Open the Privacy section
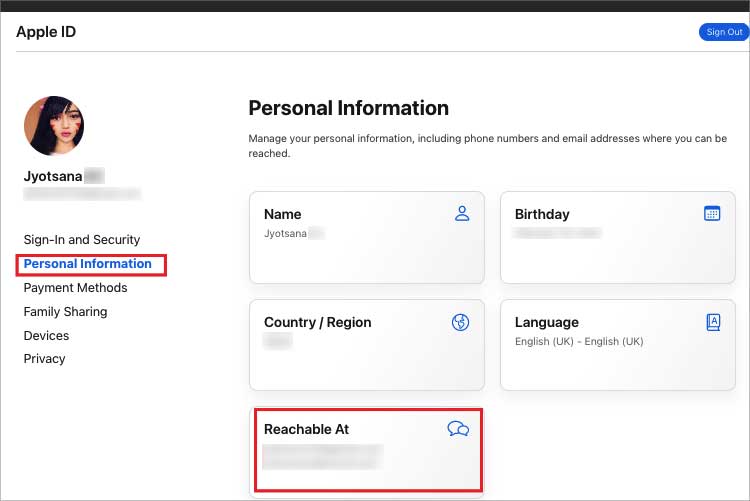750x501 pixels. [44, 359]
